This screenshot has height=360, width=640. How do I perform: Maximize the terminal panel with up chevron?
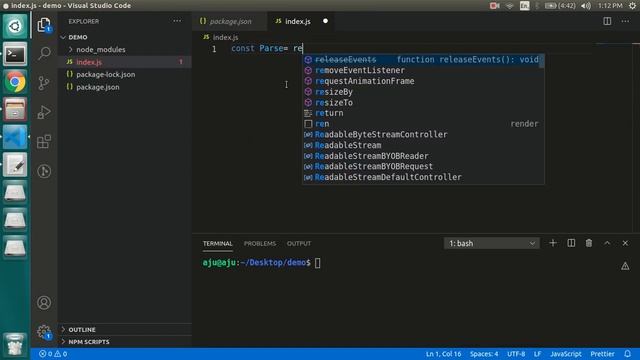(607, 243)
